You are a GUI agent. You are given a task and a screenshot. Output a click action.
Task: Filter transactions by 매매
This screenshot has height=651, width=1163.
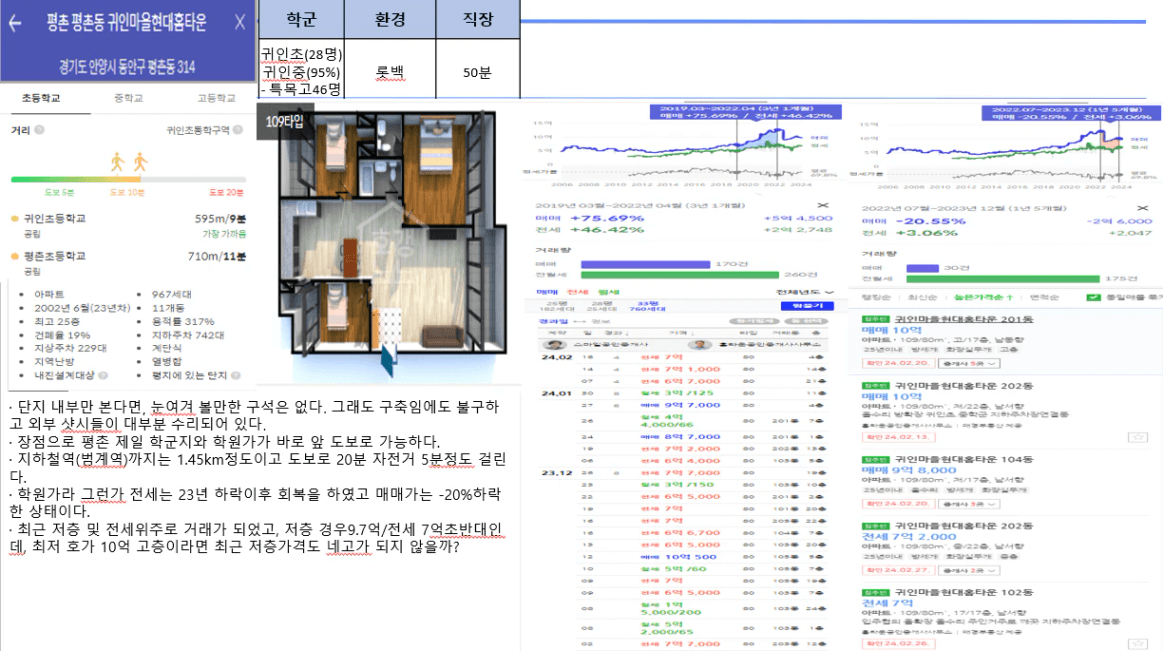(x=547, y=292)
